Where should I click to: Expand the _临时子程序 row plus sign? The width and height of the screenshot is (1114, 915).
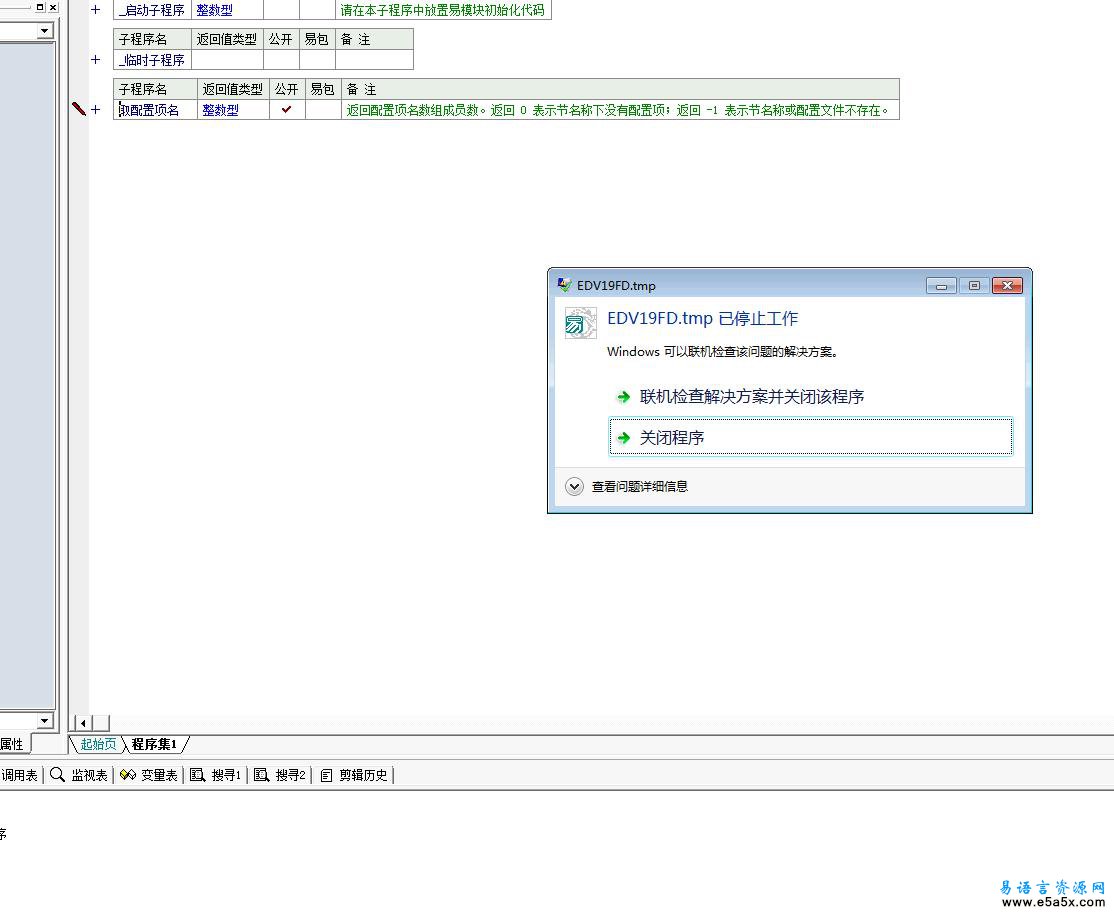pyautogui.click(x=95, y=60)
